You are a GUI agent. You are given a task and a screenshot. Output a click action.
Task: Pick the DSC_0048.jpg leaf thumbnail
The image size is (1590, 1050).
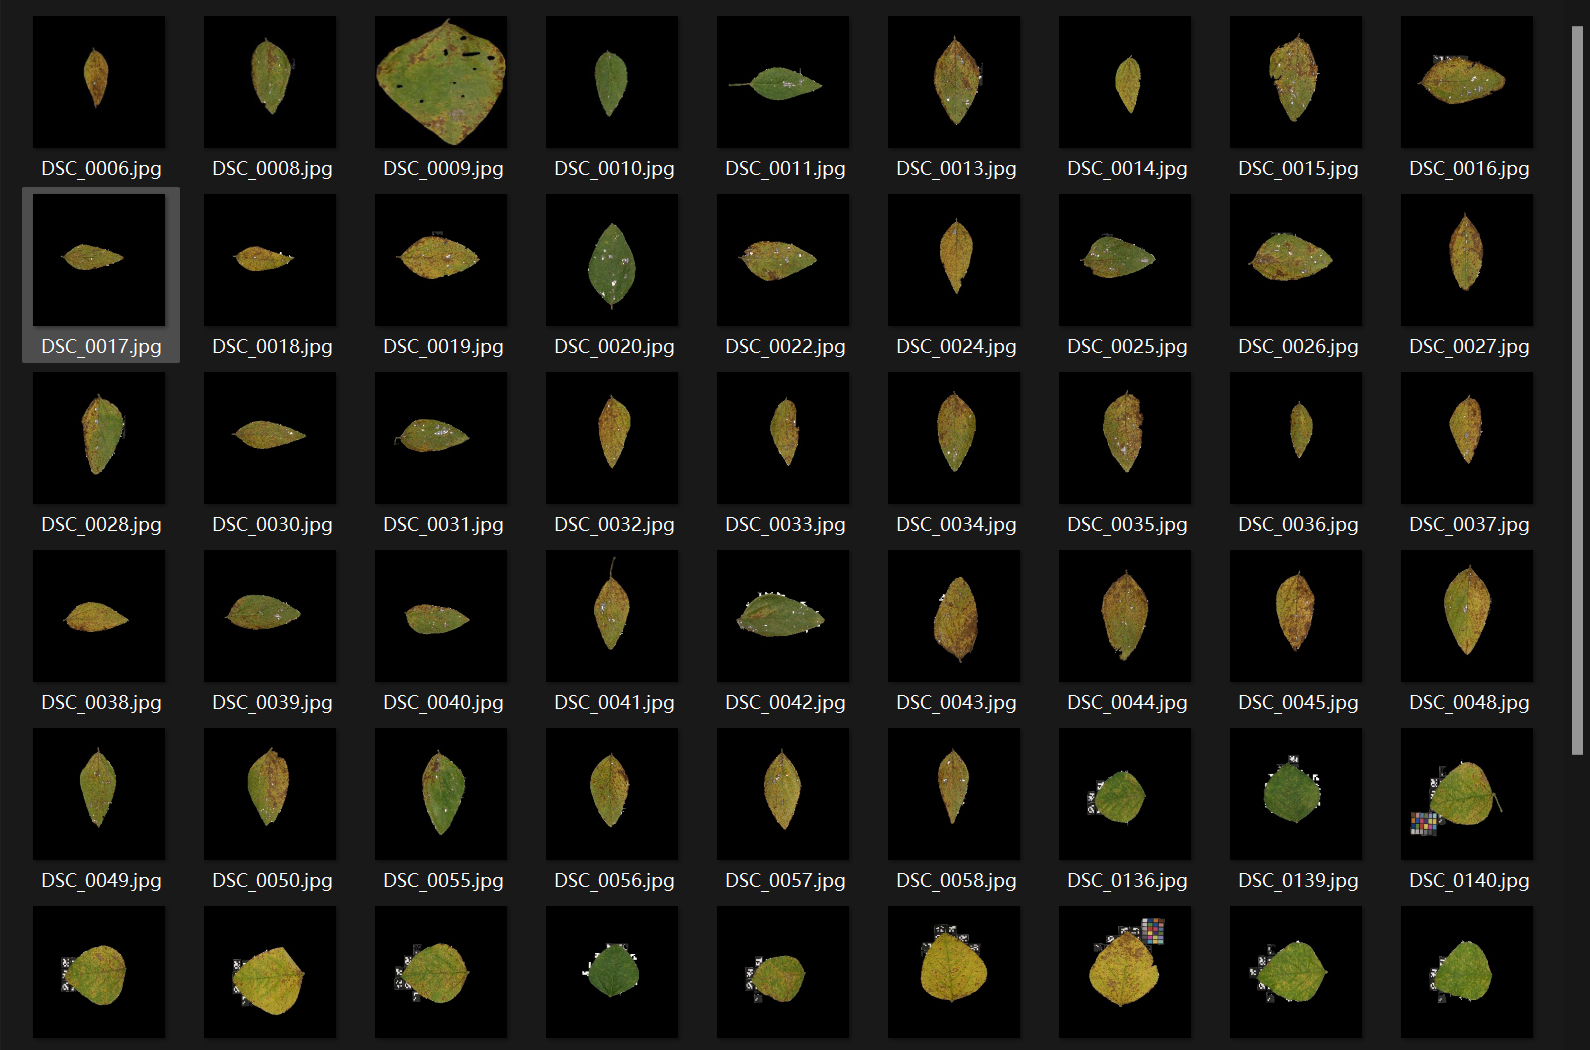pyautogui.click(x=1467, y=616)
